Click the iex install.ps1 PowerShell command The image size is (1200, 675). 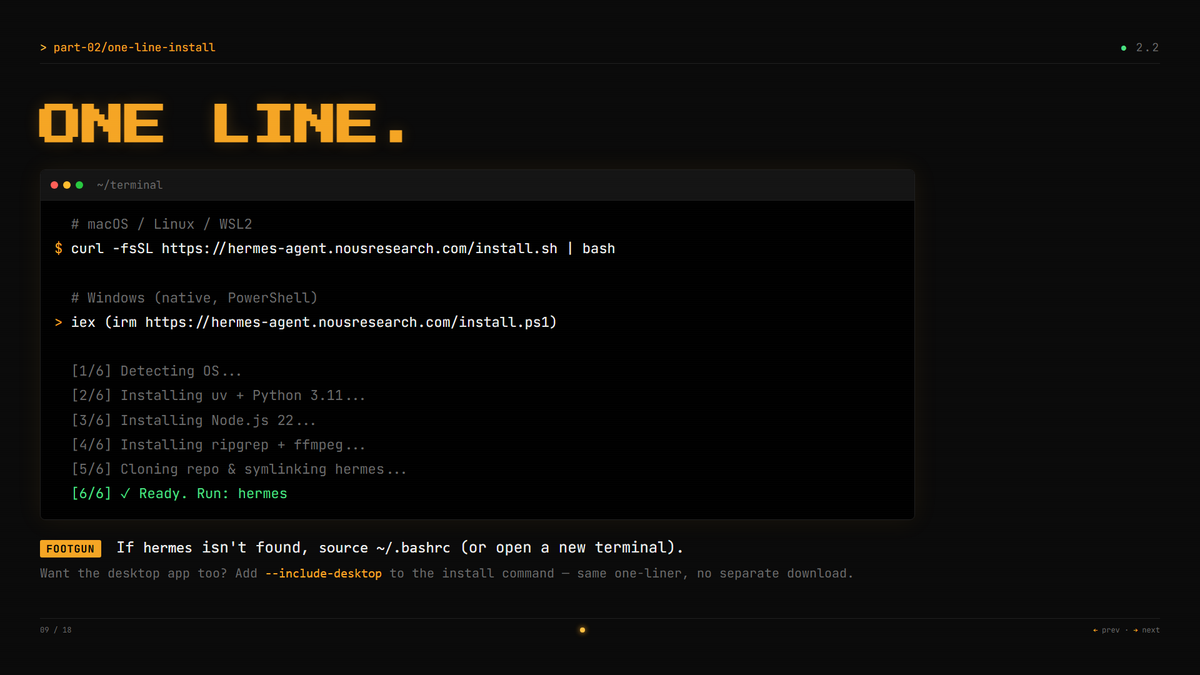pos(314,322)
